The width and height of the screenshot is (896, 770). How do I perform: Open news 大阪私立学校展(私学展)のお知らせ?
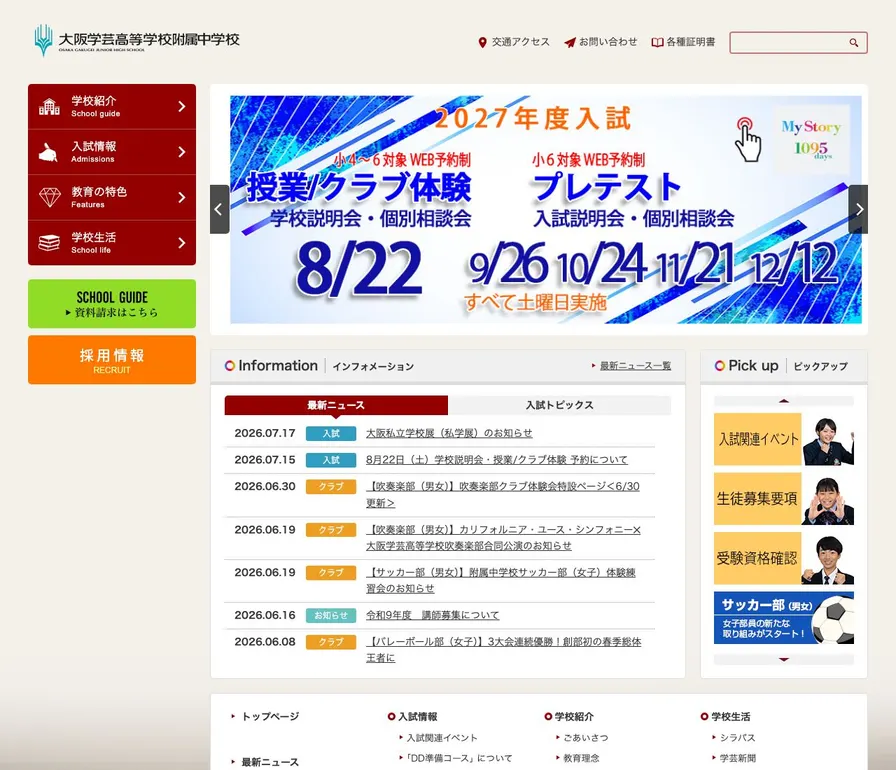449,433
